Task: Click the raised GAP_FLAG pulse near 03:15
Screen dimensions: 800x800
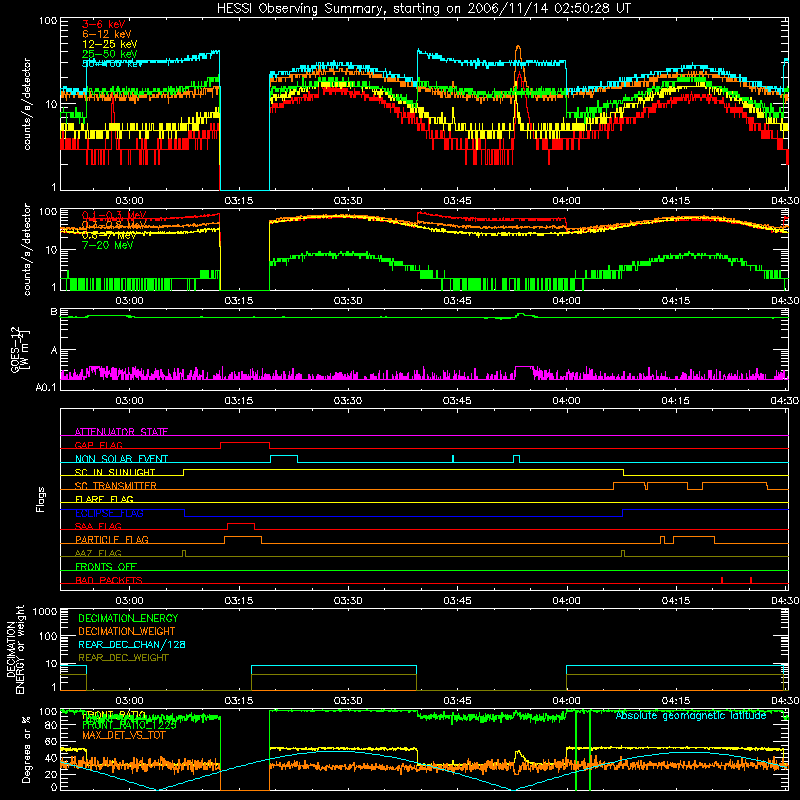Action: click(x=245, y=443)
